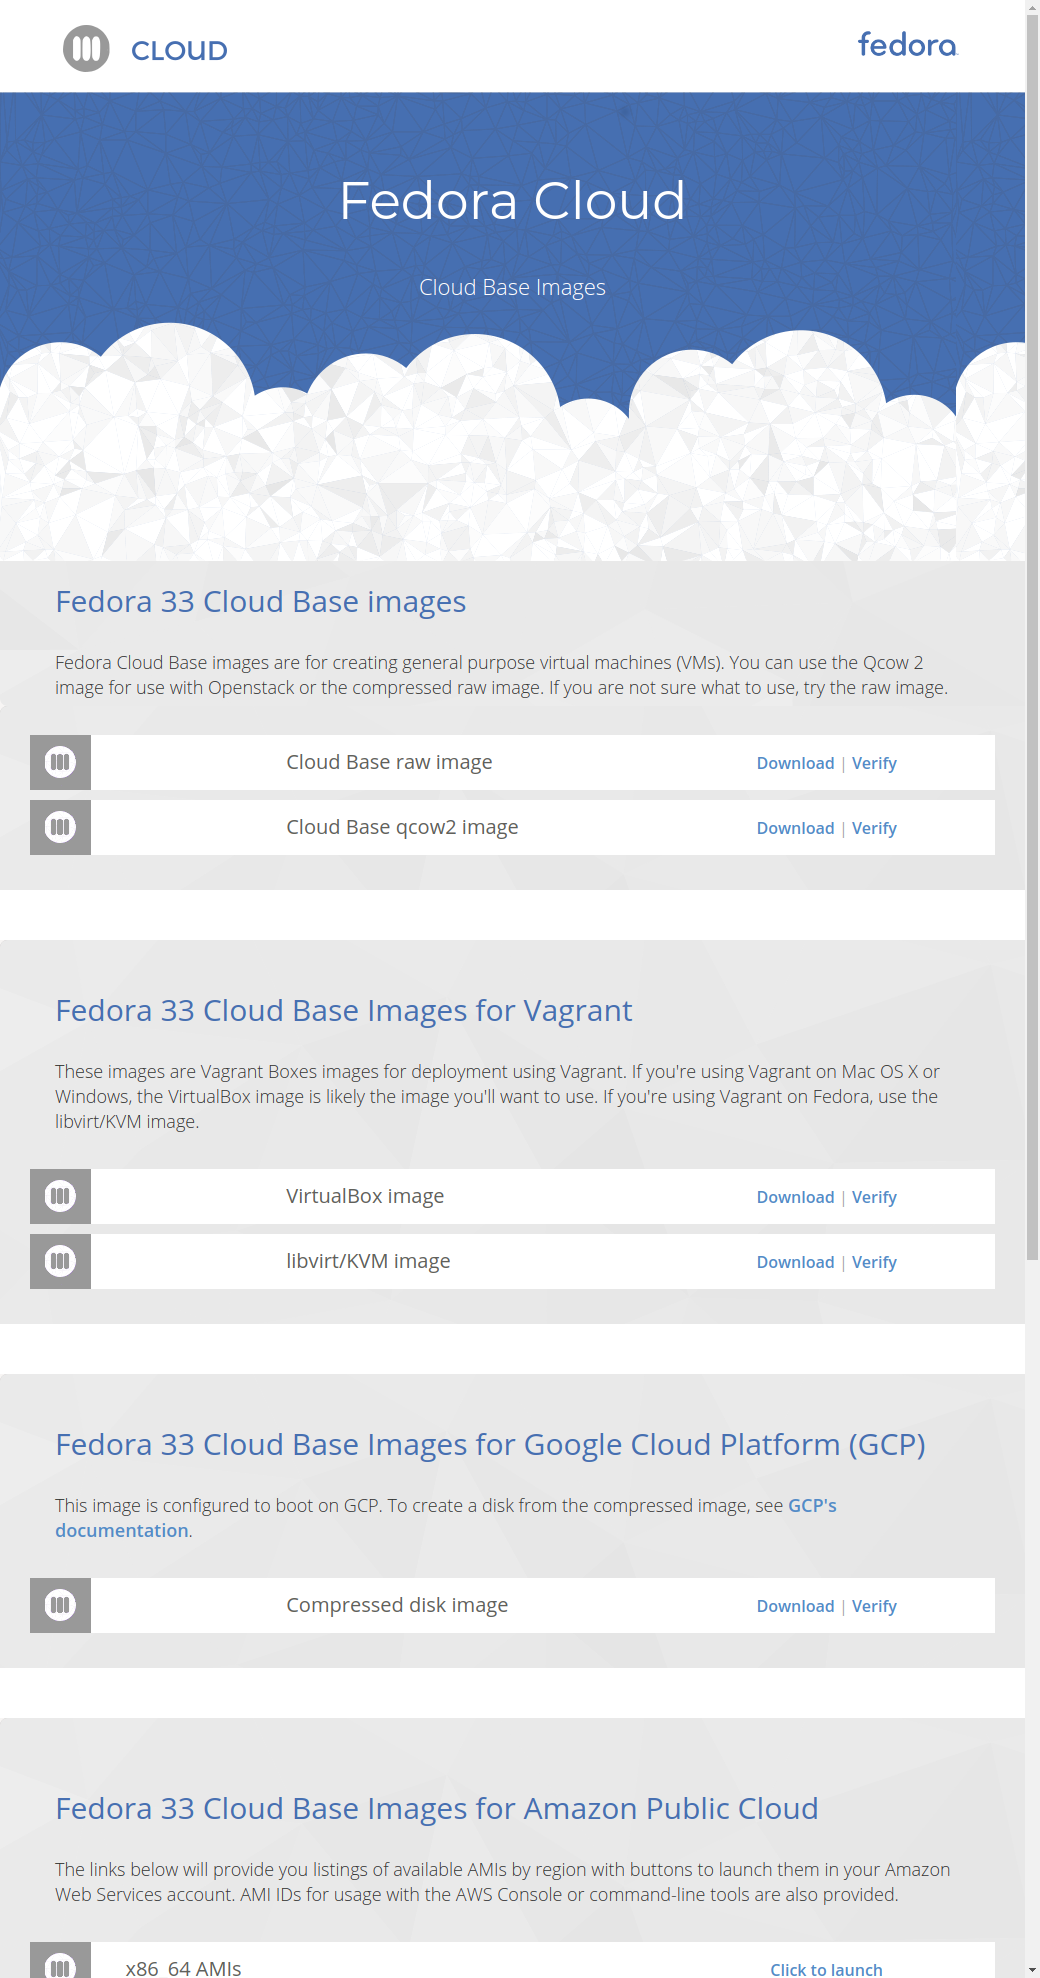
Task: Click the scrollbar down arrow
Action: pyautogui.click(x=1032, y=1970)
